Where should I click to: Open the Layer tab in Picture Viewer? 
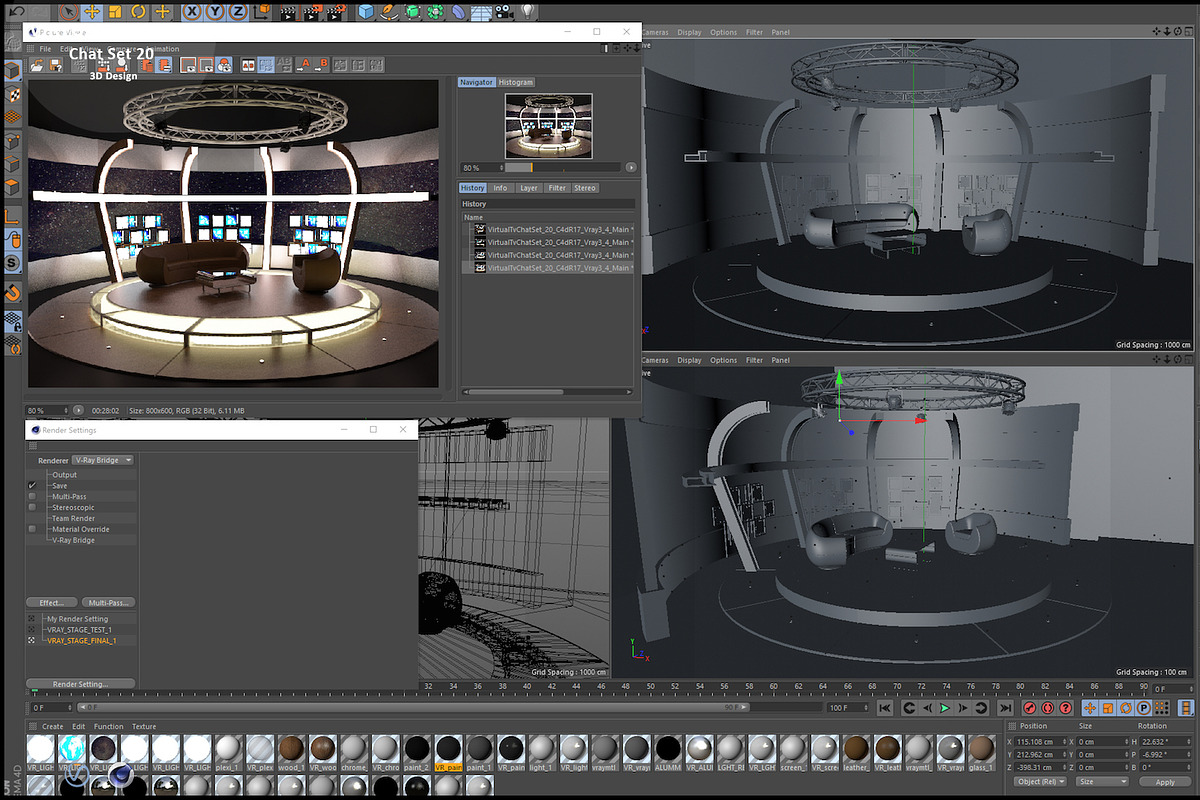click(529, 188)
